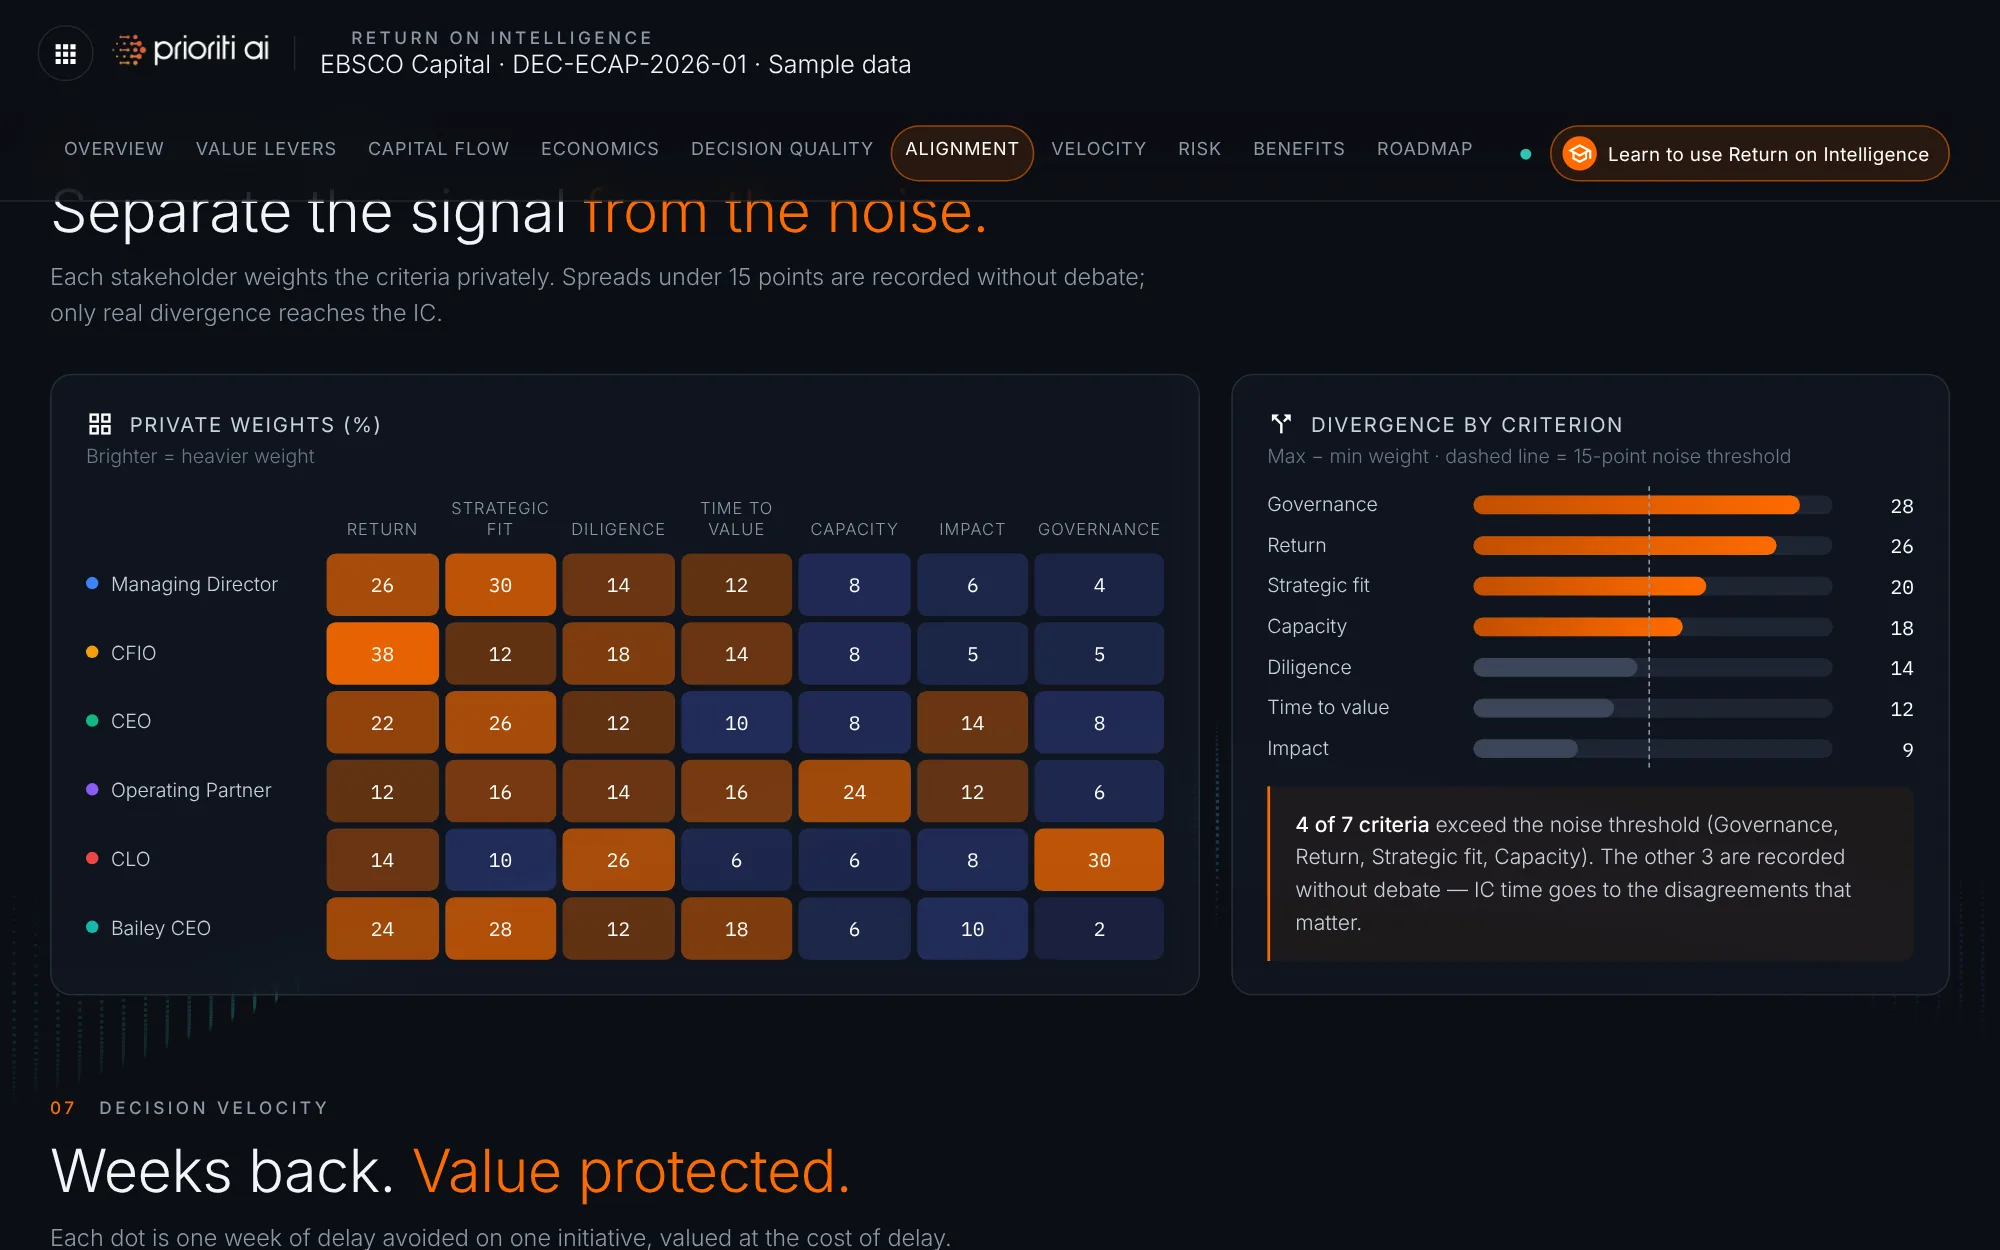Select CLO Governance weight cell 30

click(x=1099, y=860)
